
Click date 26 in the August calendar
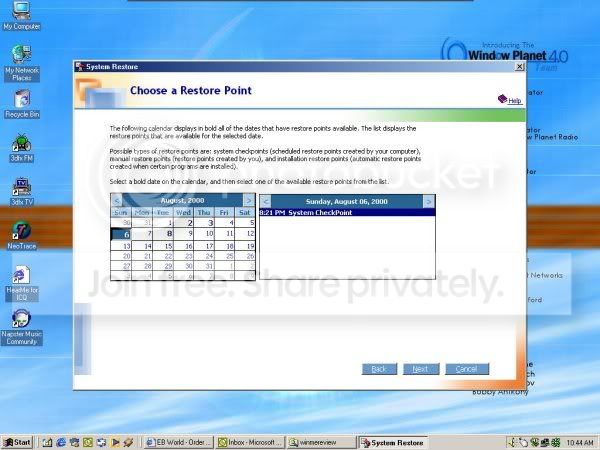click(245, 256)
